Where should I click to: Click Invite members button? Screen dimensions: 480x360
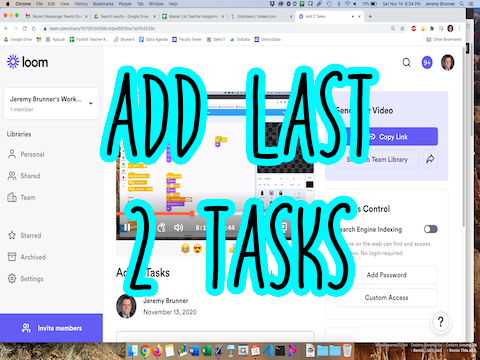pyautogui.click(x=51, y=328)
